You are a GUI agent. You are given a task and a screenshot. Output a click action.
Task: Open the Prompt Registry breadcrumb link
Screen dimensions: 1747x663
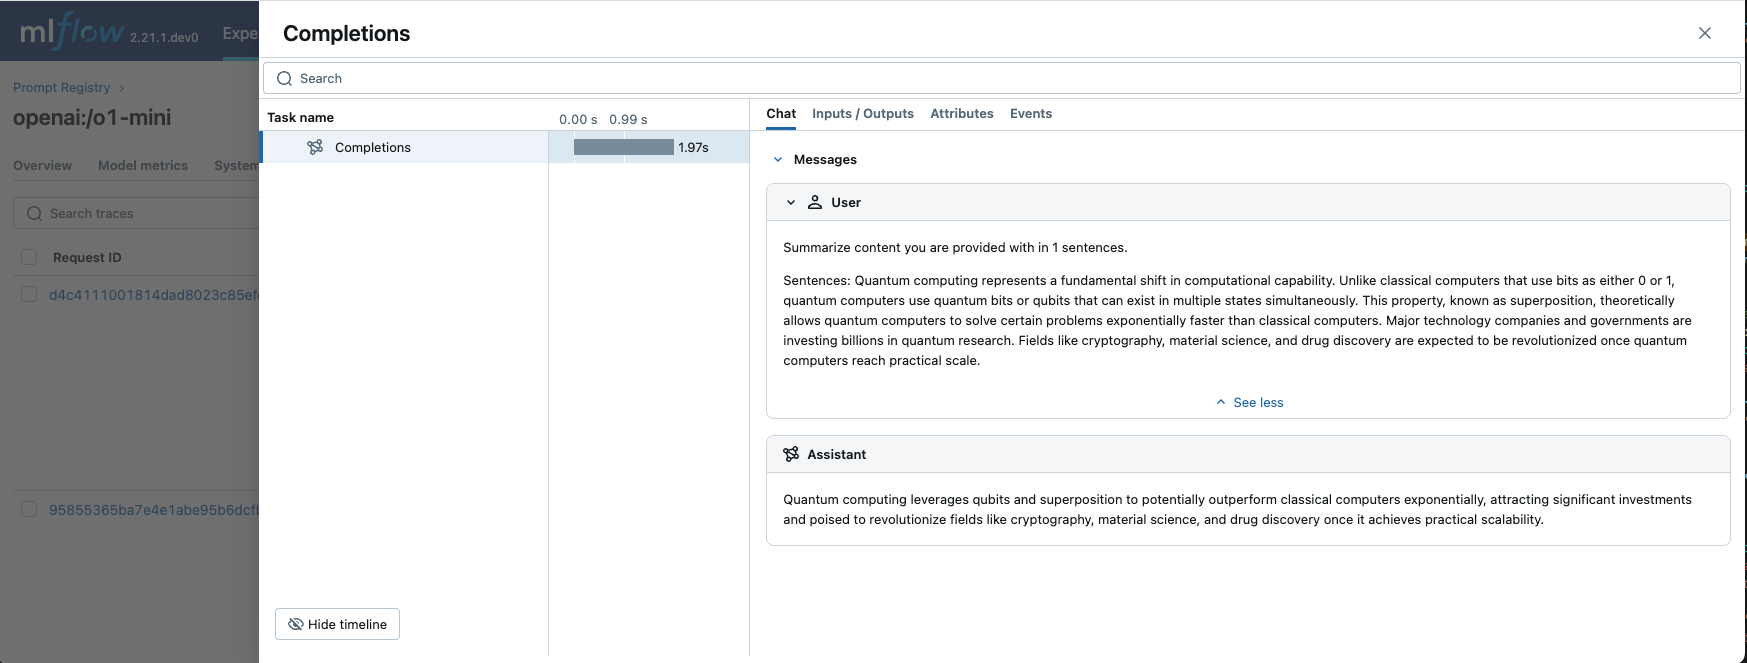tap(61, 87)
